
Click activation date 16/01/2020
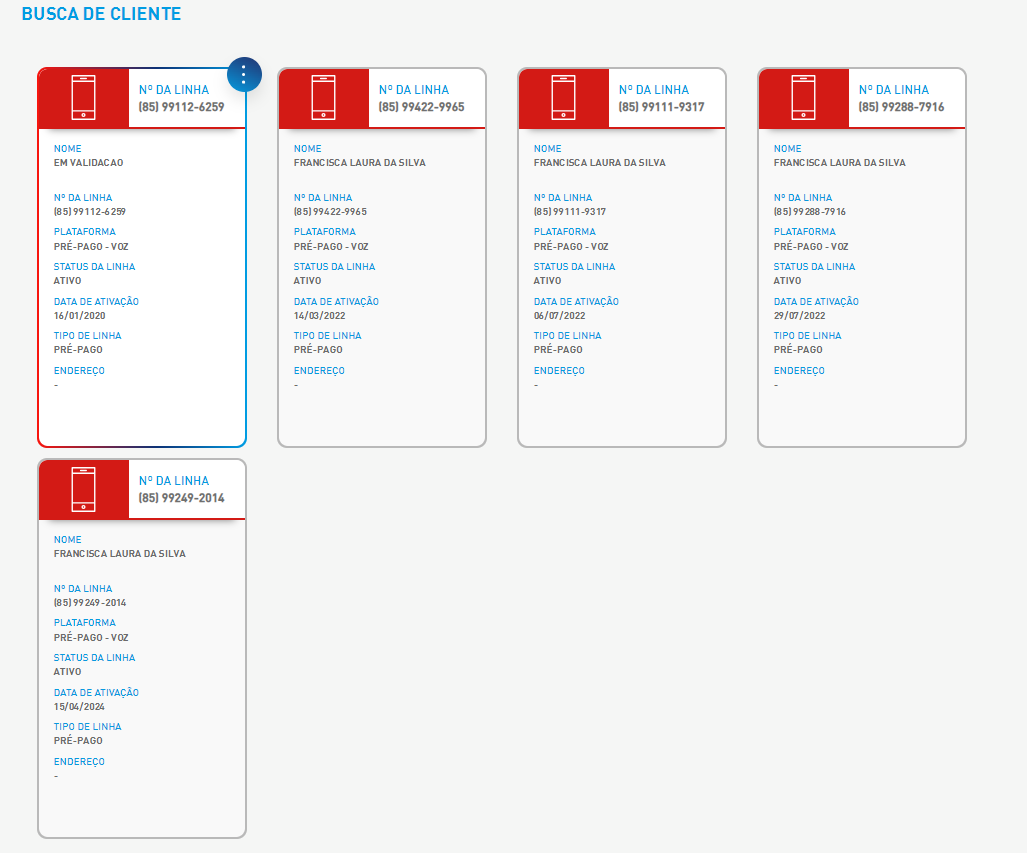pos(79,316)
